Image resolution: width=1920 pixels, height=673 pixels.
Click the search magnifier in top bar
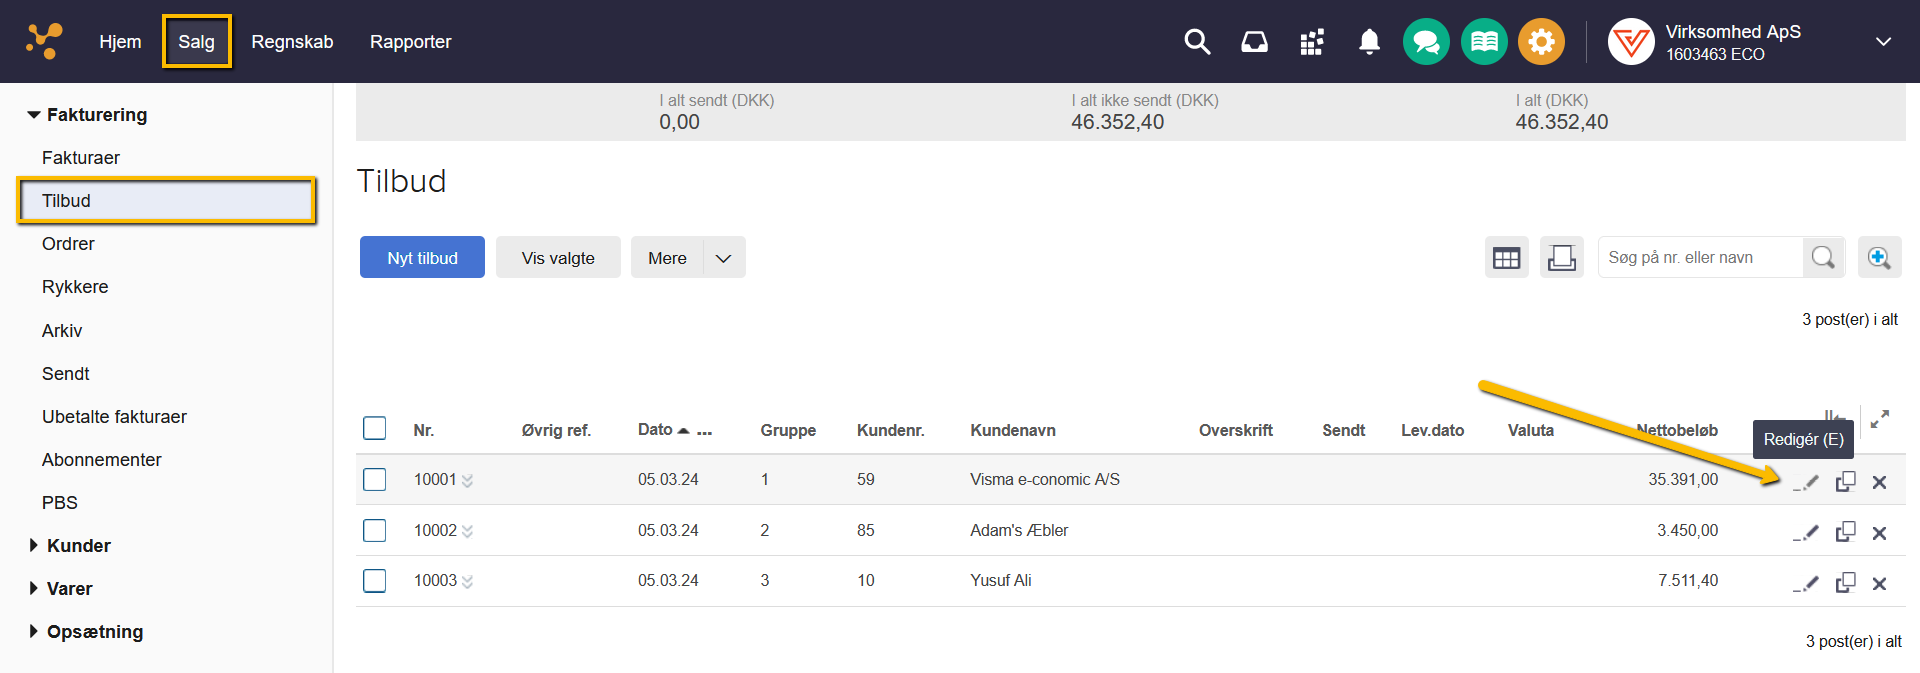[1196, 42]
